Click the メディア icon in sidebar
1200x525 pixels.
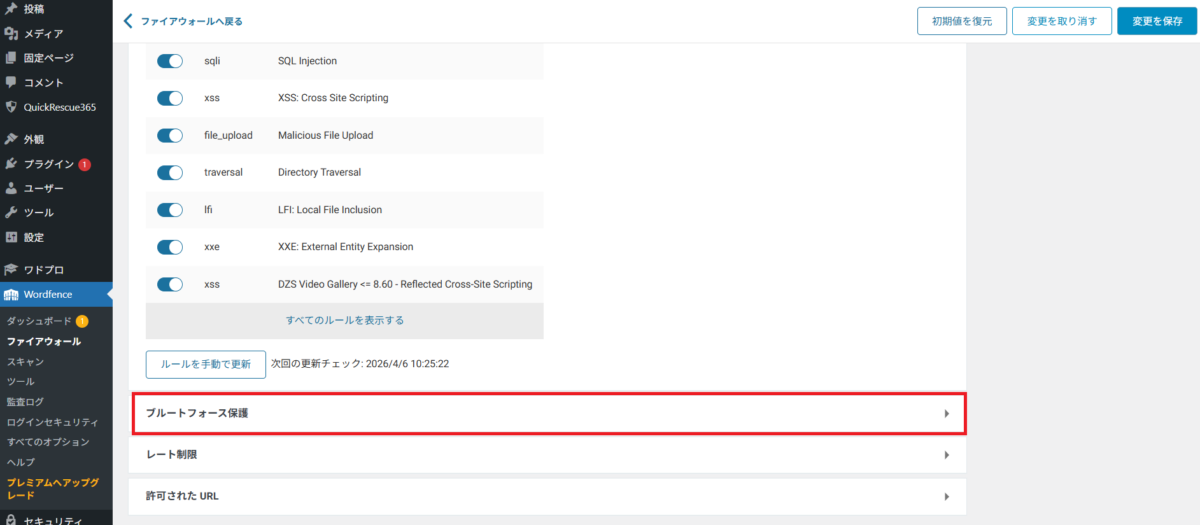click(x=11, y=34)
